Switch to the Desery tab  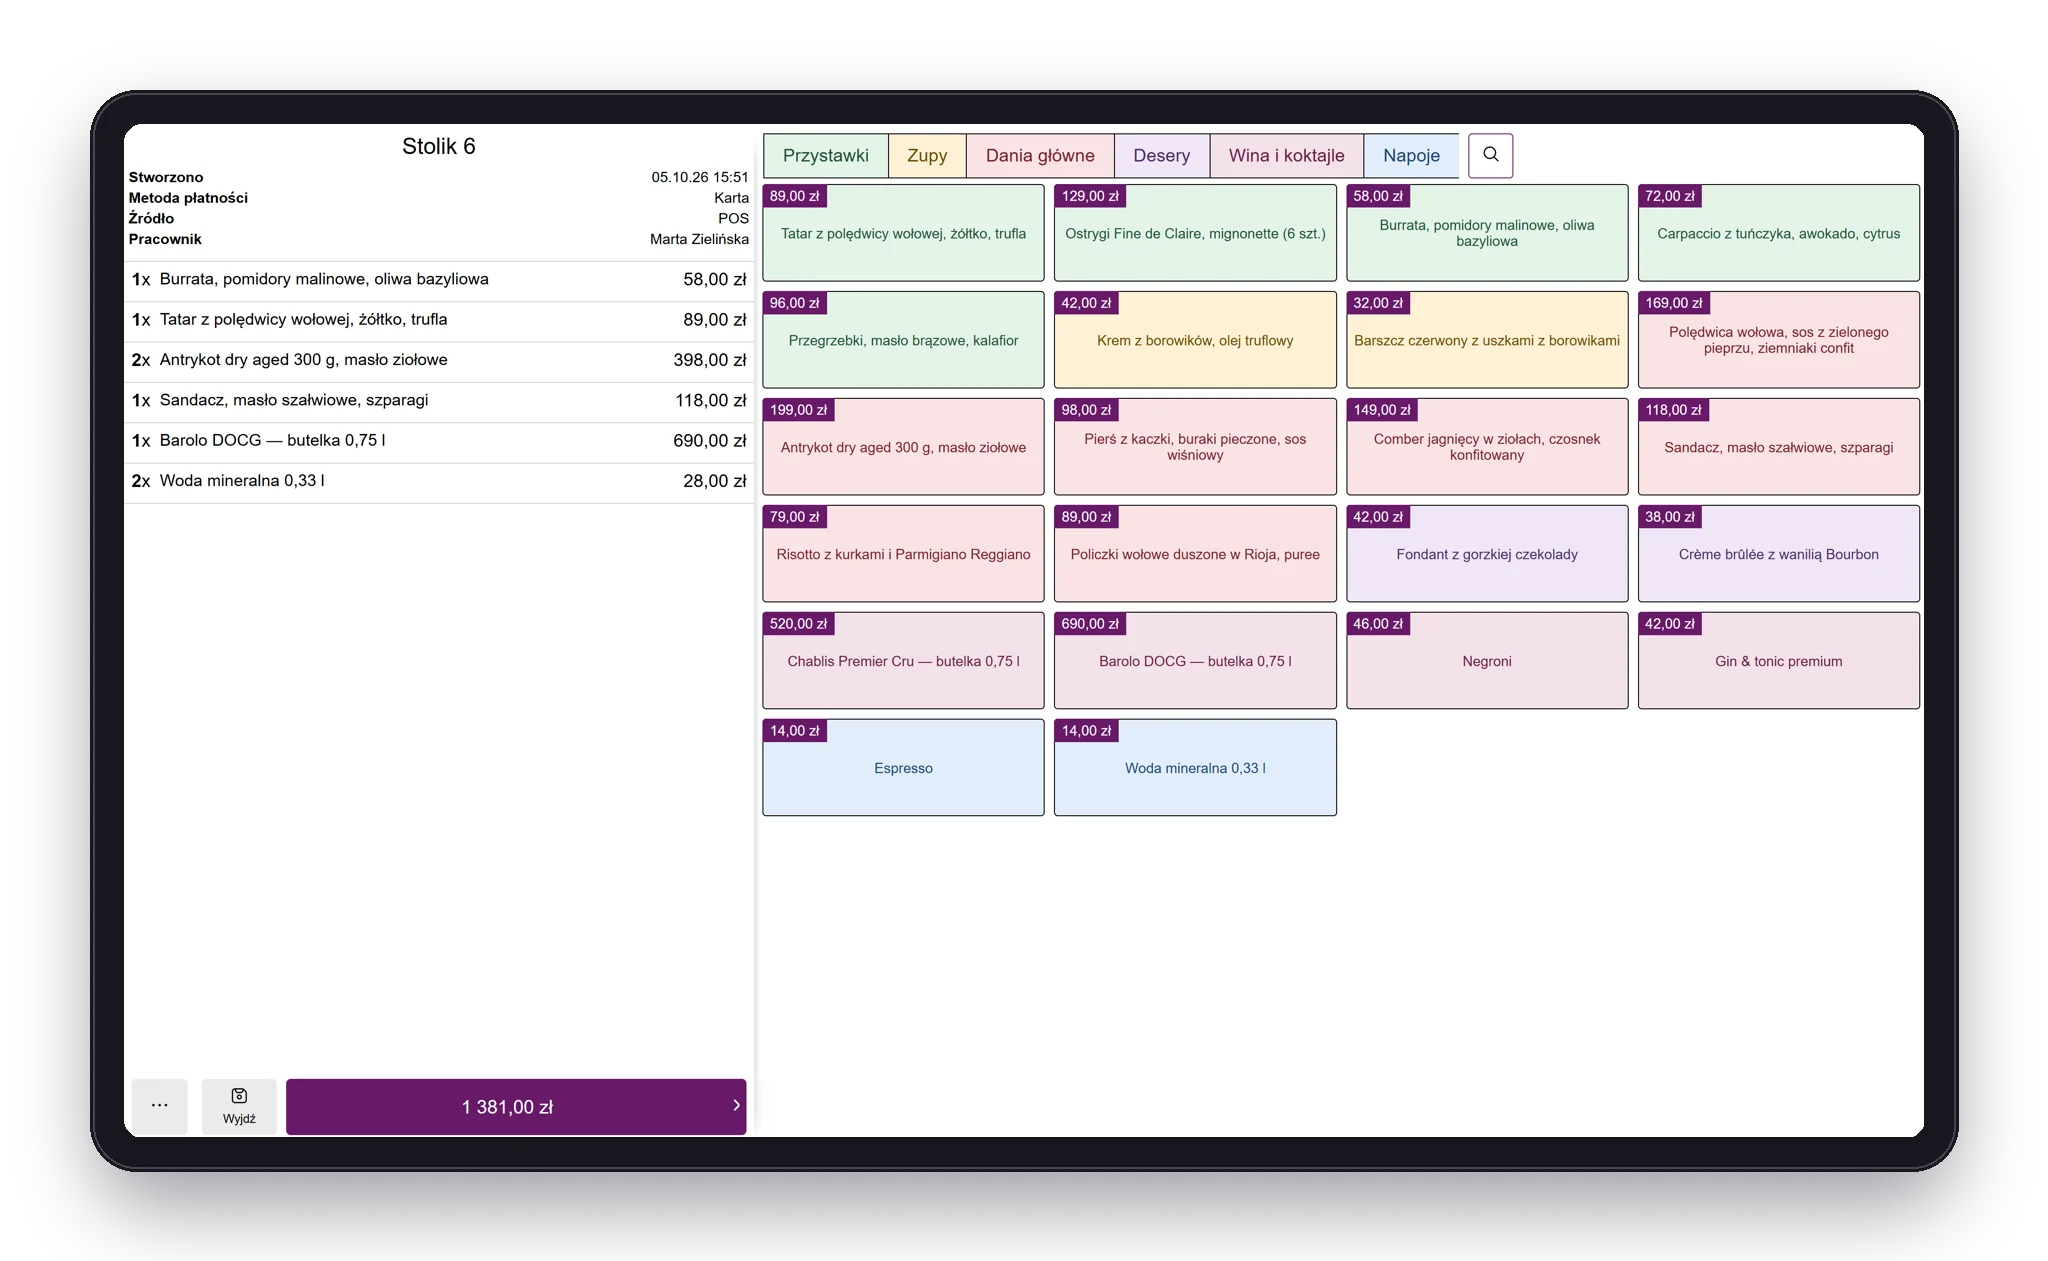(x=1162, y=155)
